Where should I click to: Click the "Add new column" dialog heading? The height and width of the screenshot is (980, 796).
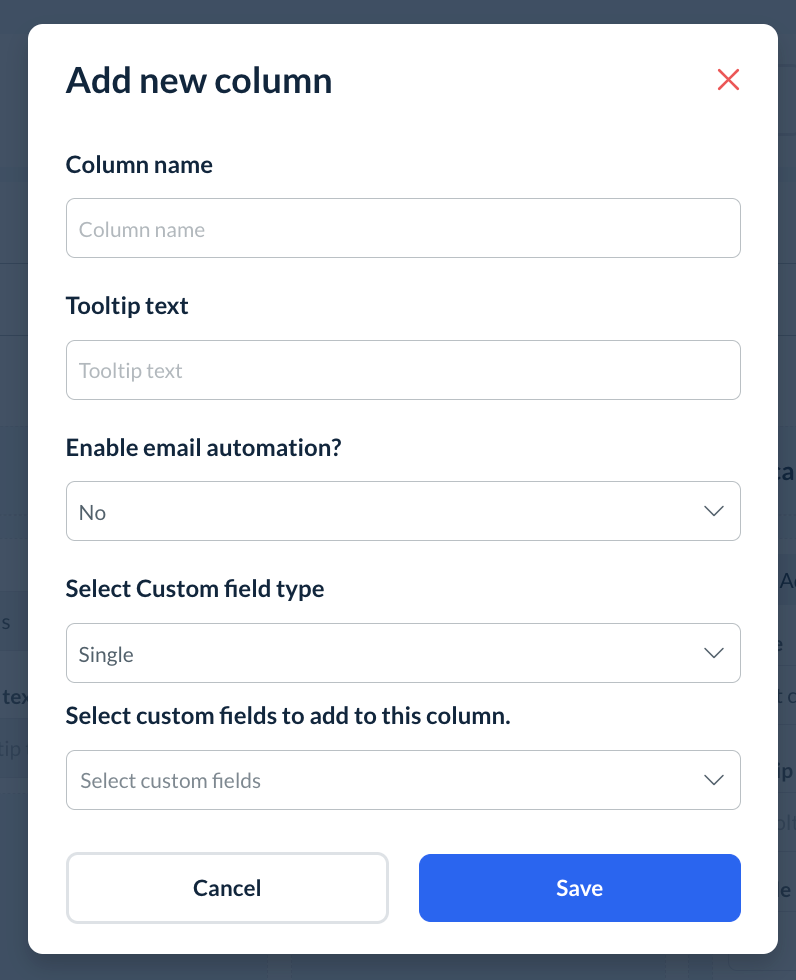[x=199, y=80]
